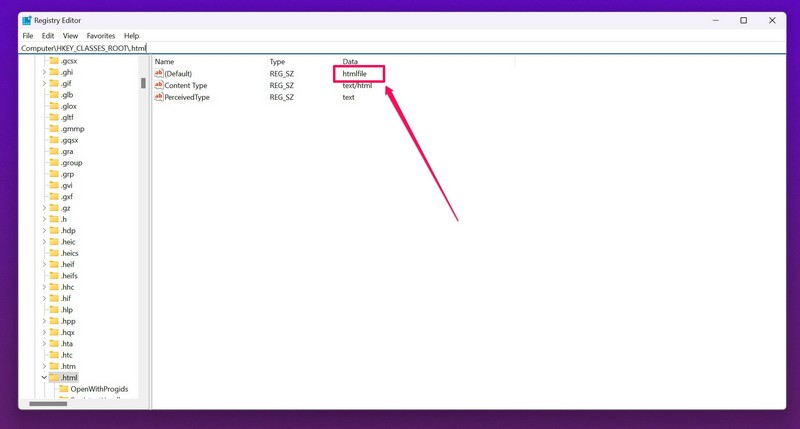The height and width of the screenshot is (429, 800).
Task: Select the PerceivedType string value icon
Action: click(159, 97)
